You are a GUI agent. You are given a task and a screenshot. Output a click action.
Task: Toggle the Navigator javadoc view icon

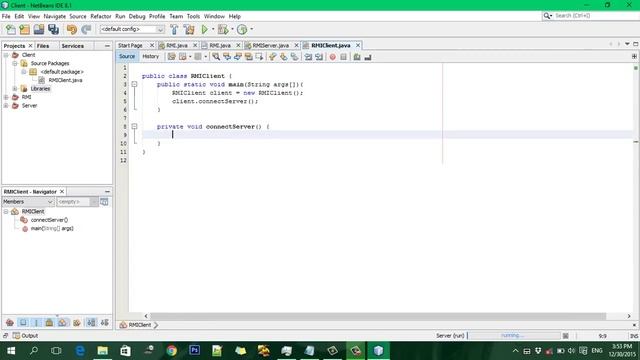point(104,202)
